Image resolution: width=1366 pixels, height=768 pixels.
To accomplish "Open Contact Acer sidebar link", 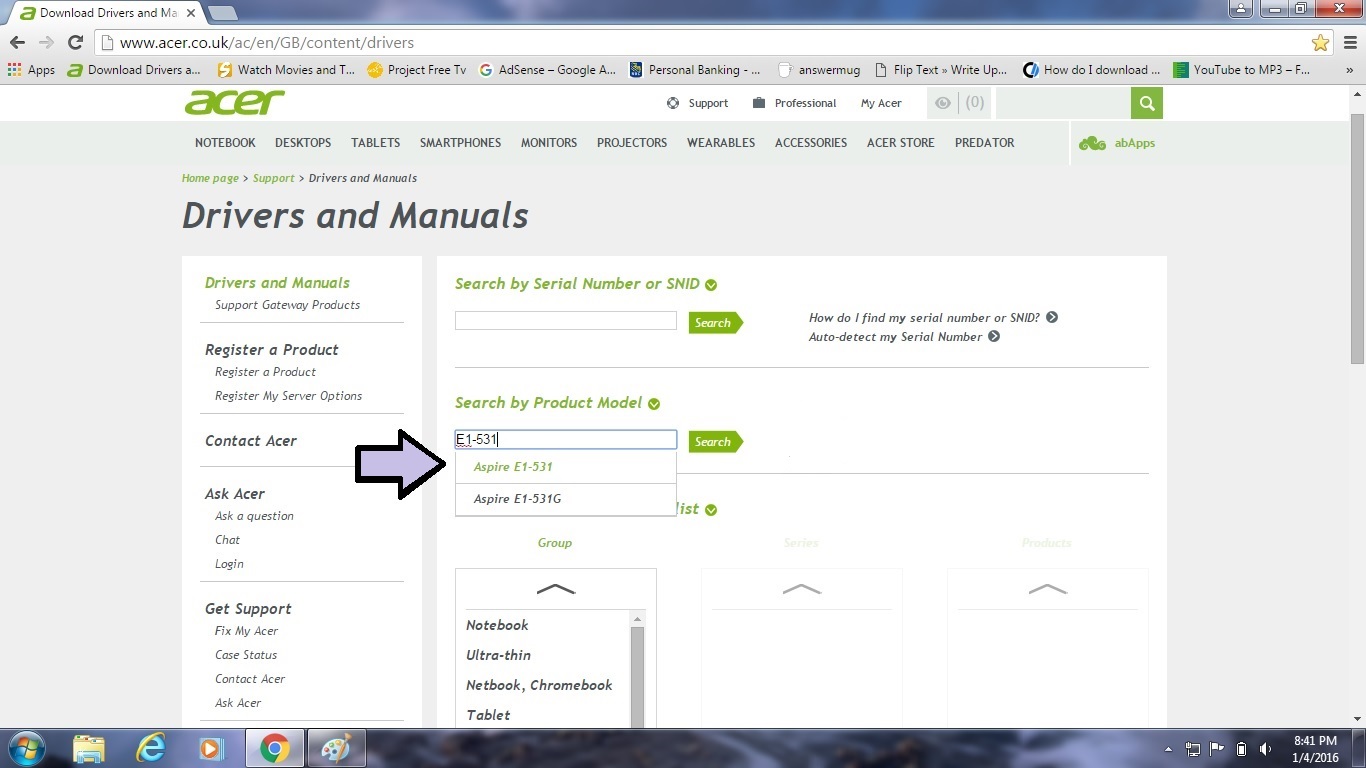I will (251, 441).
